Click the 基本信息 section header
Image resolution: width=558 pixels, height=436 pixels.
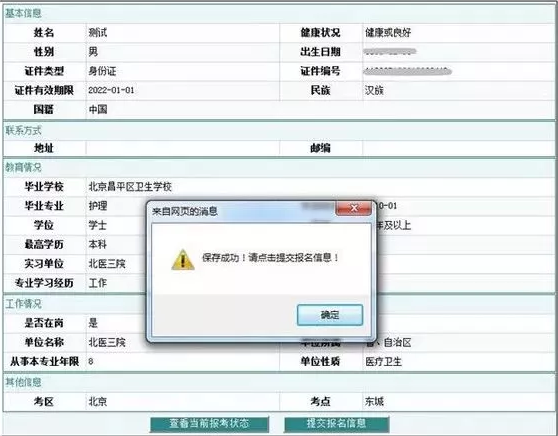pos(23,14)
